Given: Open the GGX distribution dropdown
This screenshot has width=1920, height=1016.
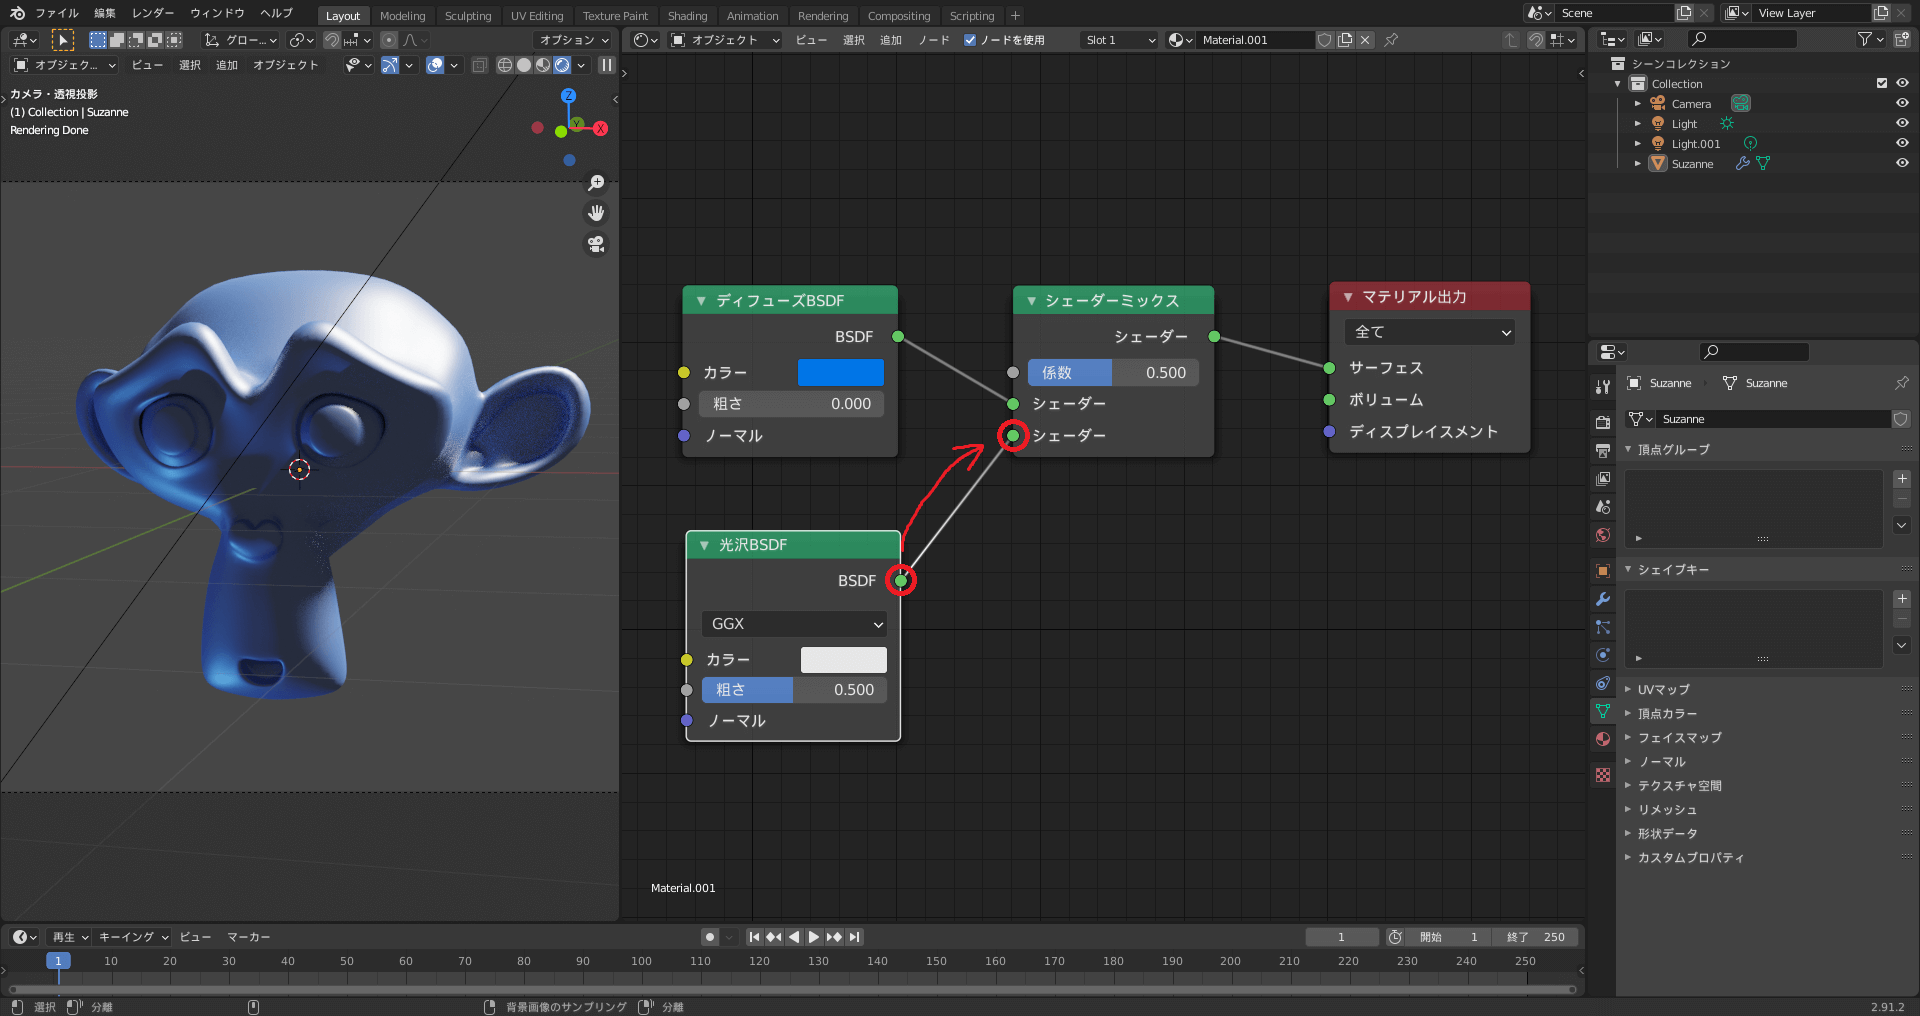Looking at the screenshot, I should (794, 624).
